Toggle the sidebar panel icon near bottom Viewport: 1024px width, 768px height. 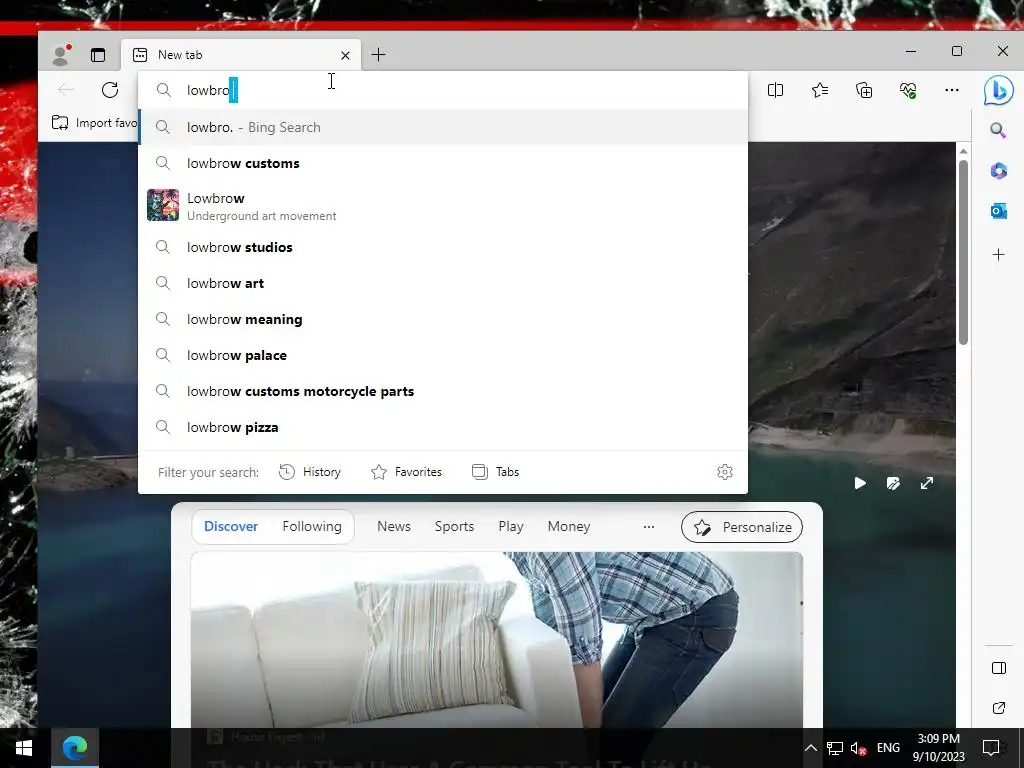tap(999, 668)
